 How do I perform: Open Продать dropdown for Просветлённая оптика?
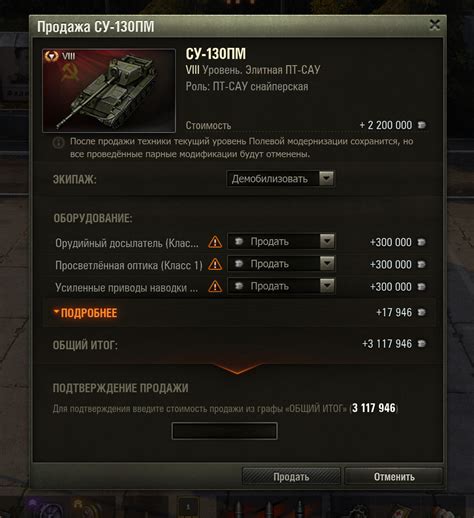pos(281,264)
